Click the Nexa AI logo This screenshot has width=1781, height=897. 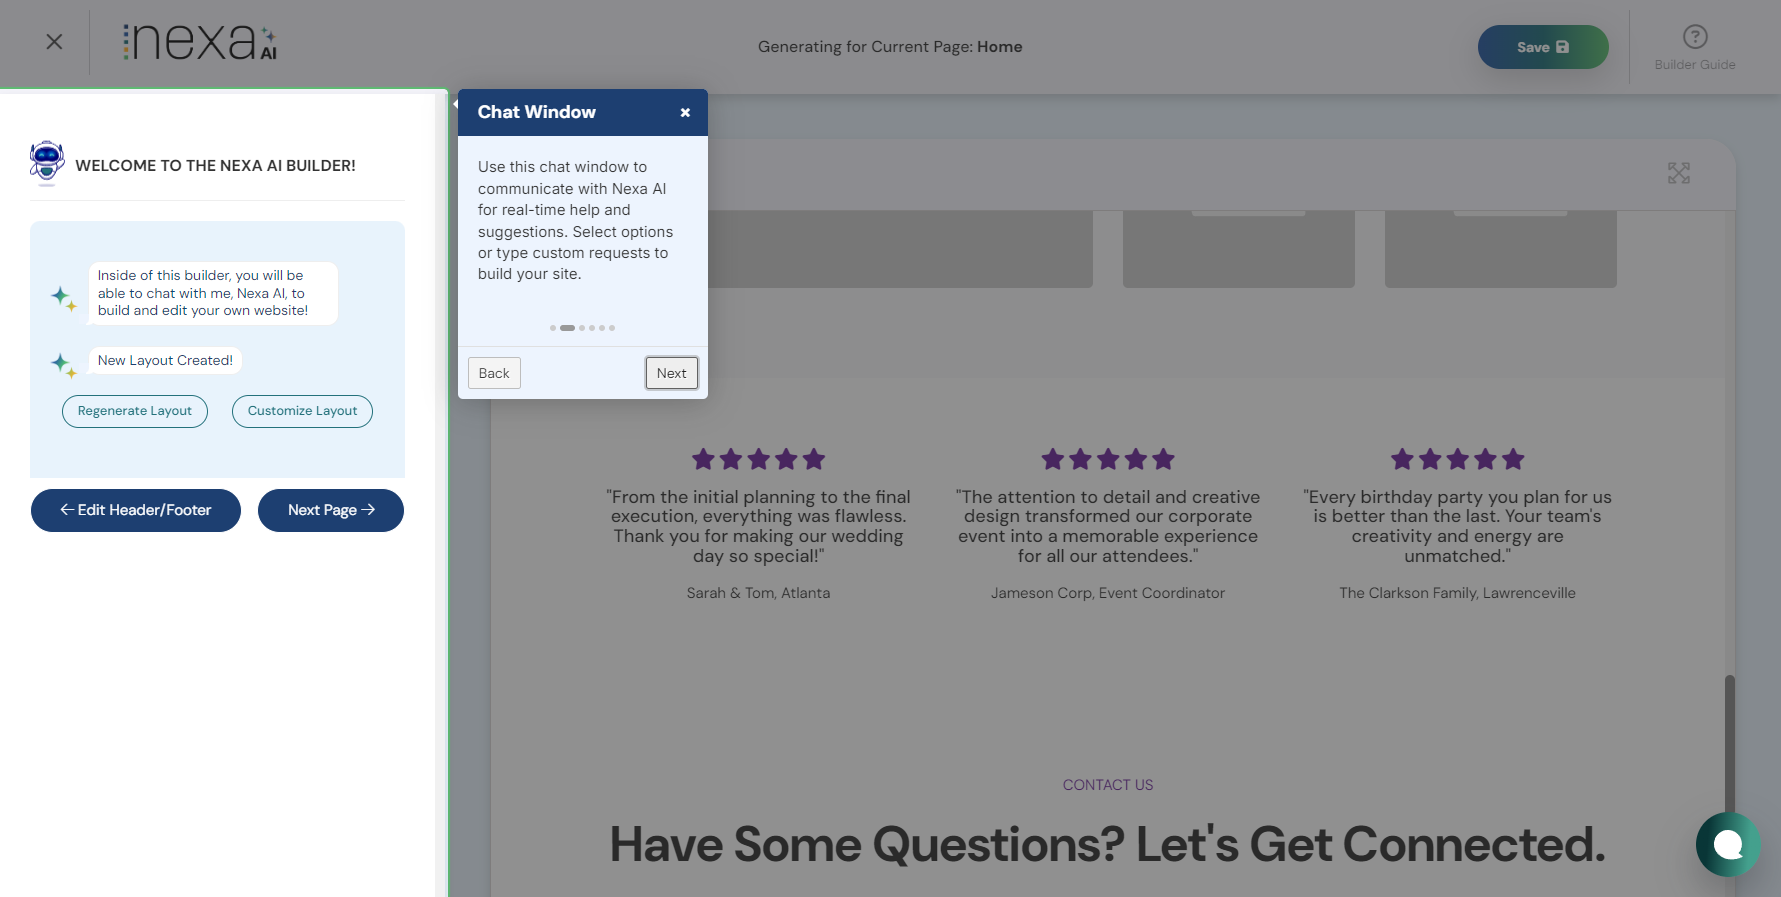199,42
